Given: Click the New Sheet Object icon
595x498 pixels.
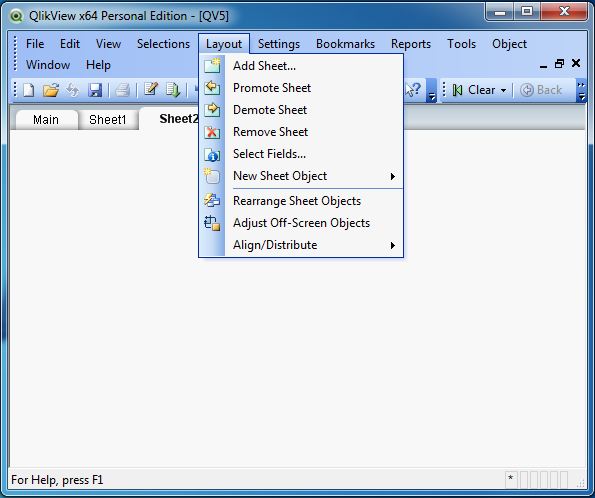Looking at the screenshot, I should 212,176.
